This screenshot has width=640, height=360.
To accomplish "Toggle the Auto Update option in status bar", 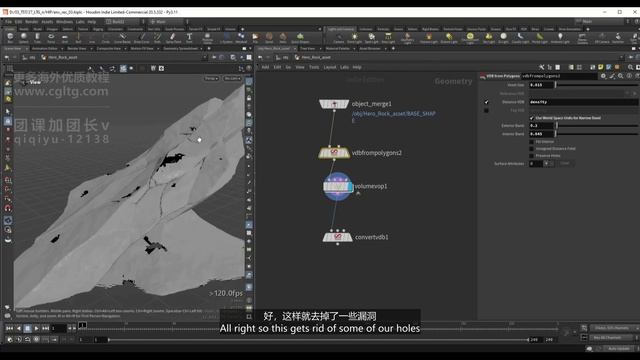I will [x=618, y=349].
